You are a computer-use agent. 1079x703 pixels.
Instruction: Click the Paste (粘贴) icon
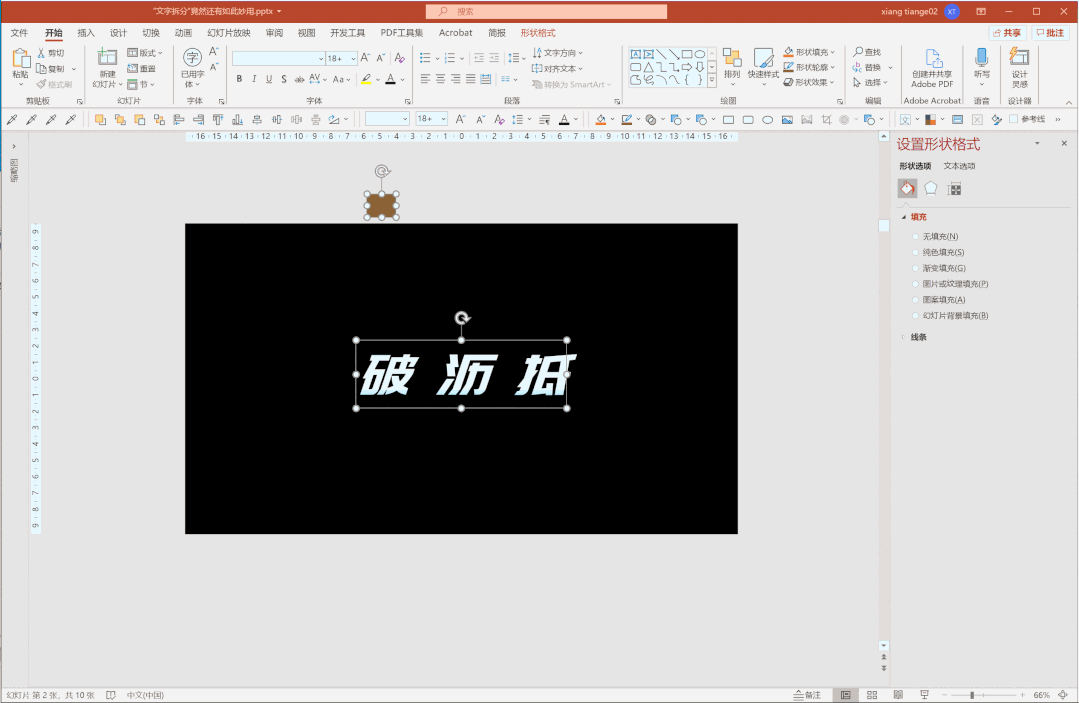coord(20,61)
